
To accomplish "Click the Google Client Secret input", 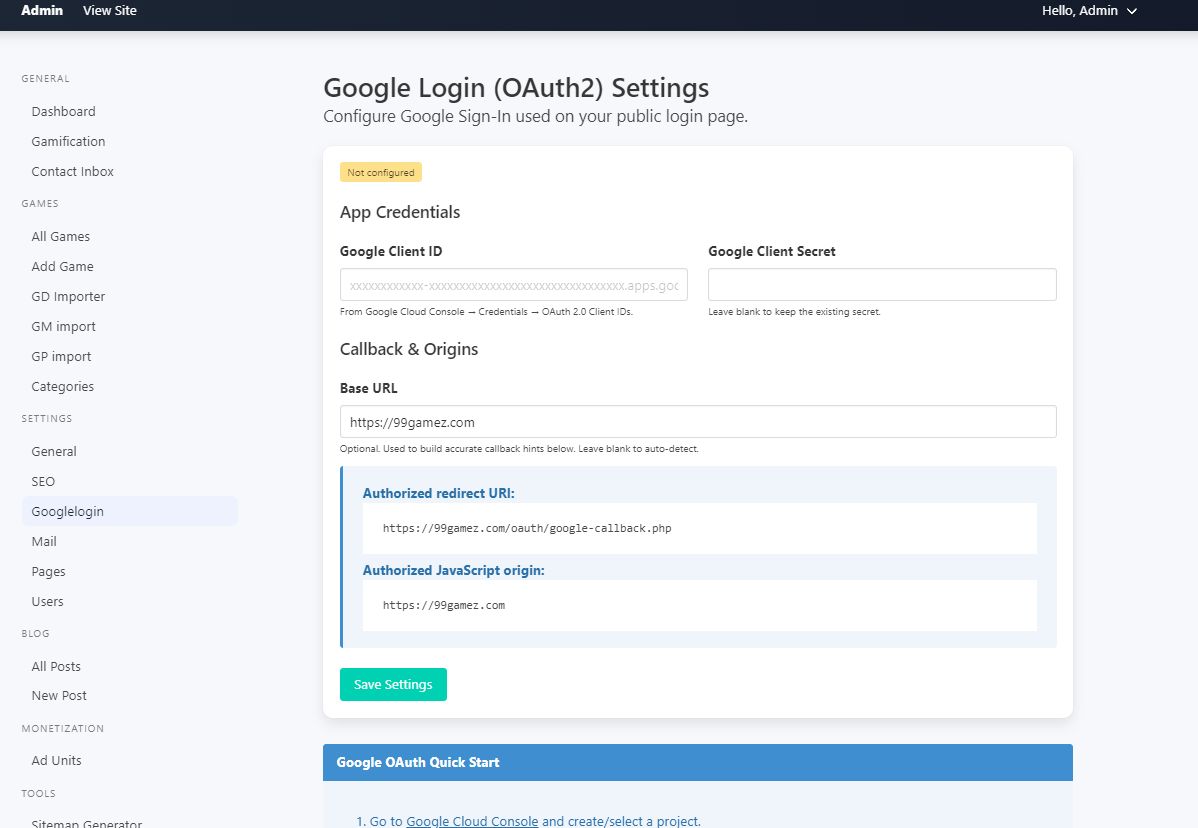I will pyautogui.click(x=882, y=285).
